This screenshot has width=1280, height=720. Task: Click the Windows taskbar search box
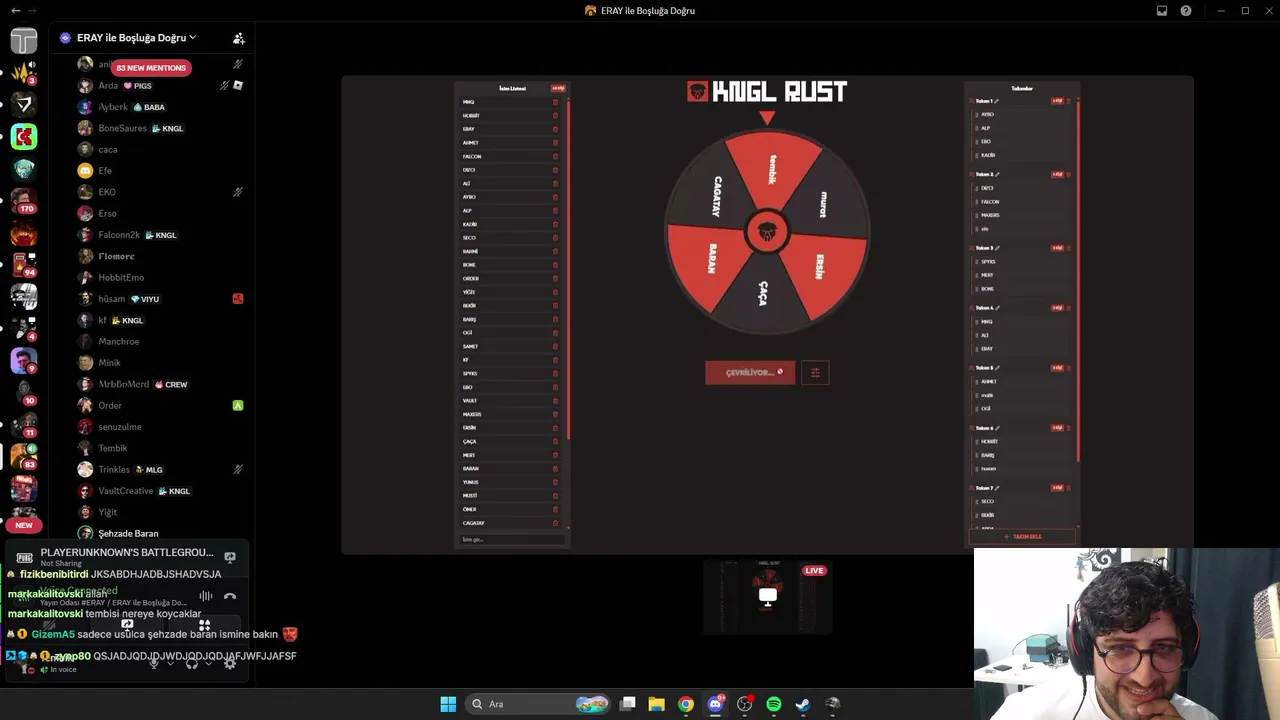pyautogui.click(x=539, y=704)
